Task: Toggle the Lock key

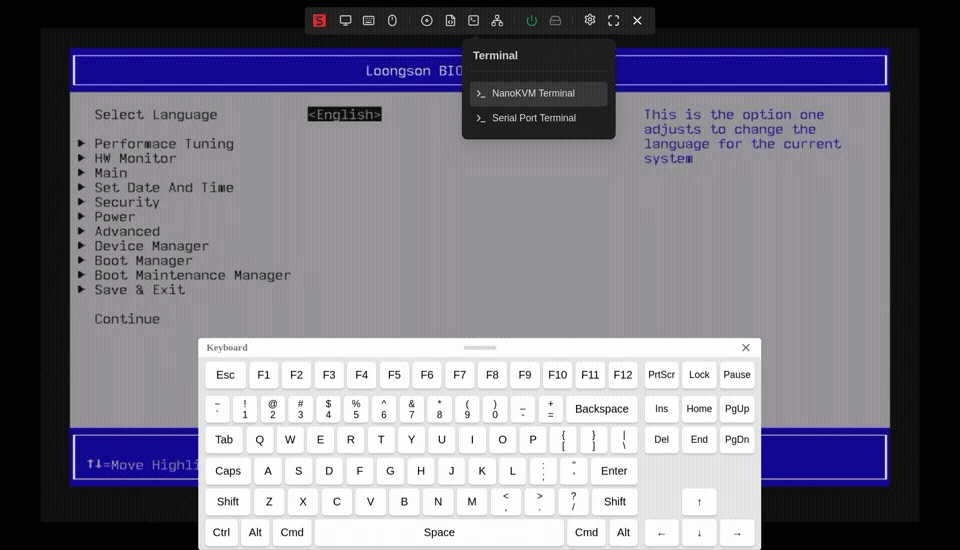Action: [x=699, y=375]
